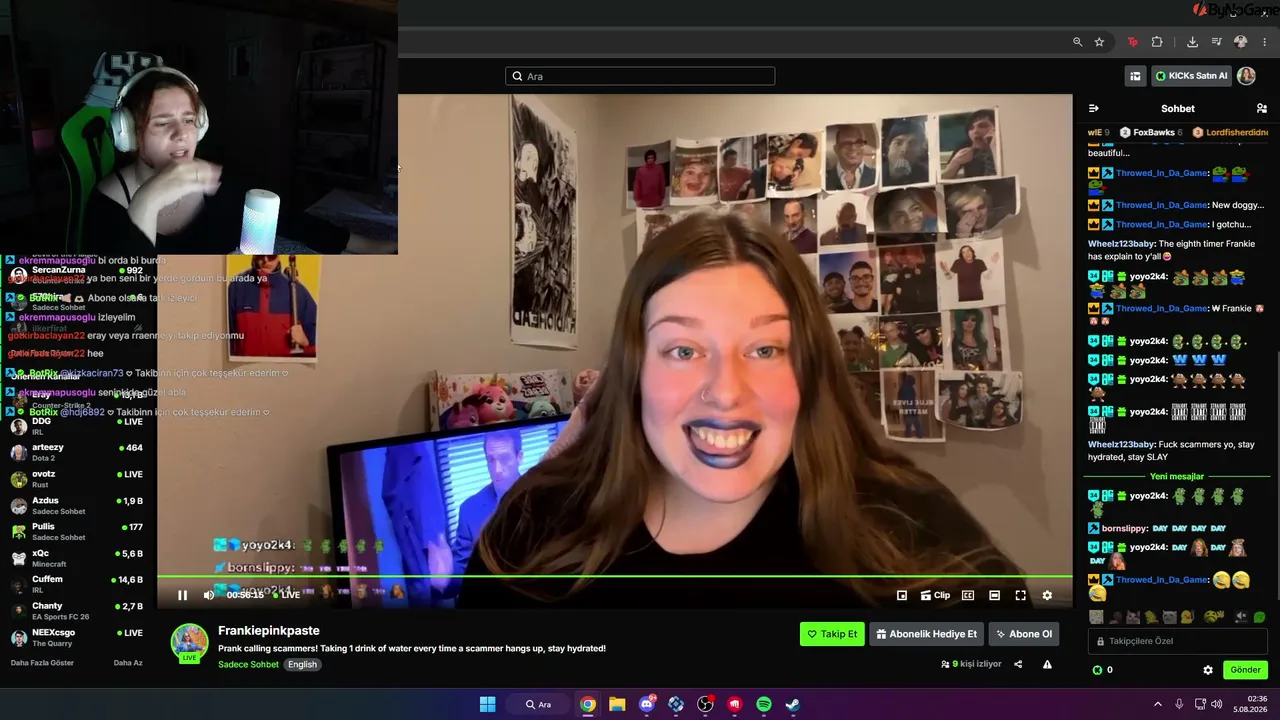Click the Yeni mesajlar new messages divider
This screenshot has height=720, width=1280.
(1177, 476)
